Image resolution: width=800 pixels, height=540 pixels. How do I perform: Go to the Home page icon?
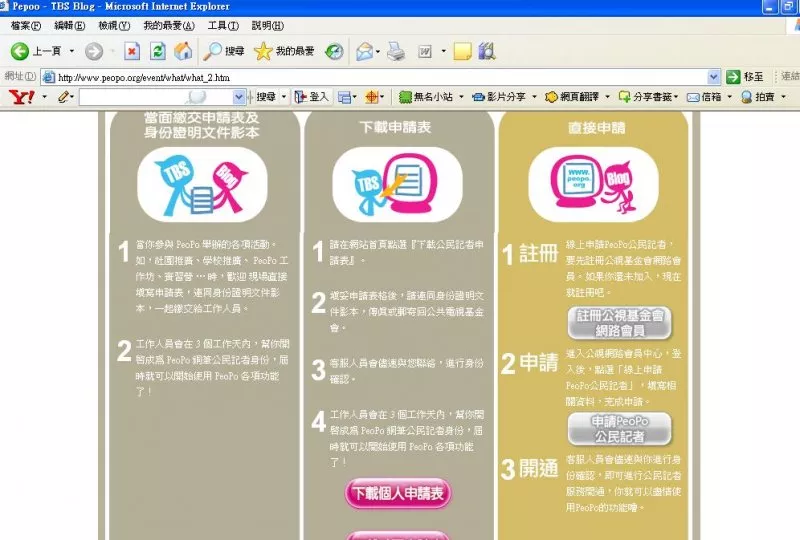pos(183,51)
